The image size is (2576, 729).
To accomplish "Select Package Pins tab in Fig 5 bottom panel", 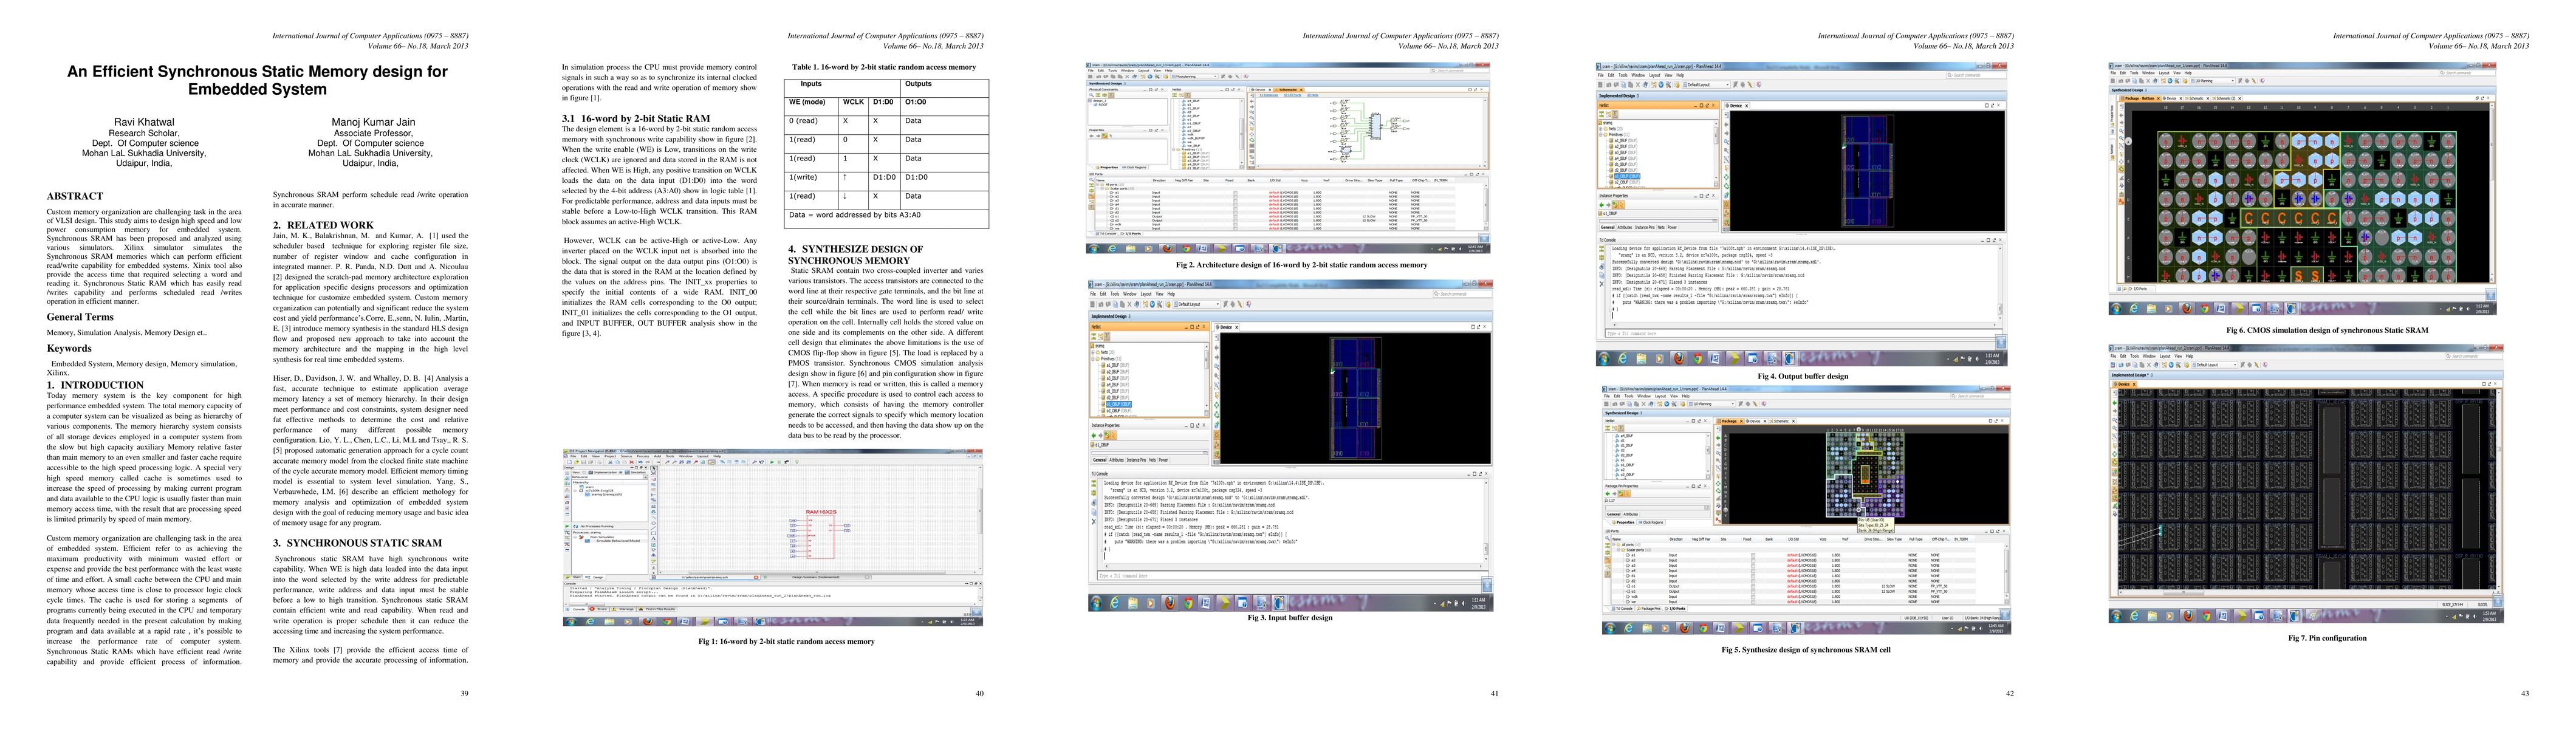I will tap(1649, 608).
